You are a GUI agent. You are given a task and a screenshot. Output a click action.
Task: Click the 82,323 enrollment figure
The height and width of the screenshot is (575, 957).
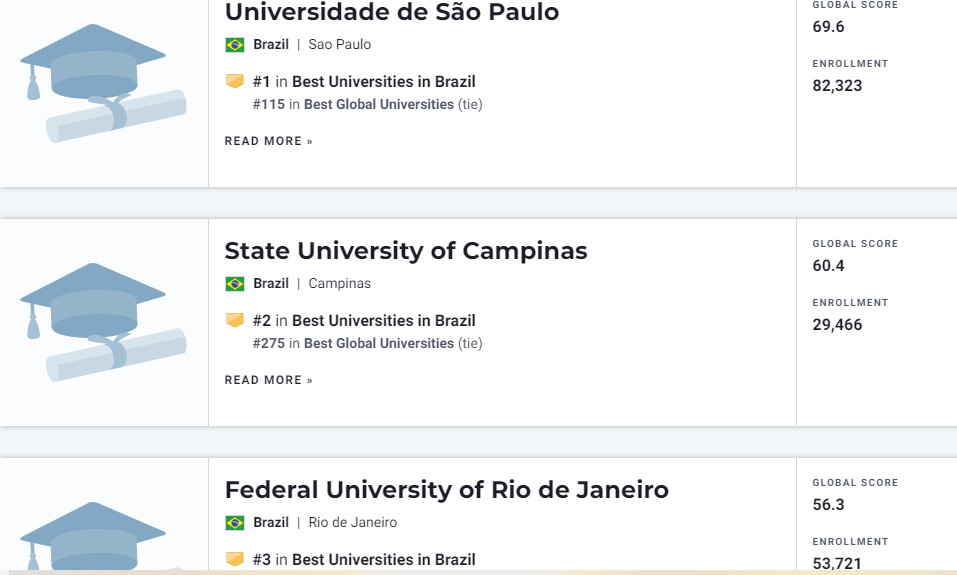click(x=837, y=85)
